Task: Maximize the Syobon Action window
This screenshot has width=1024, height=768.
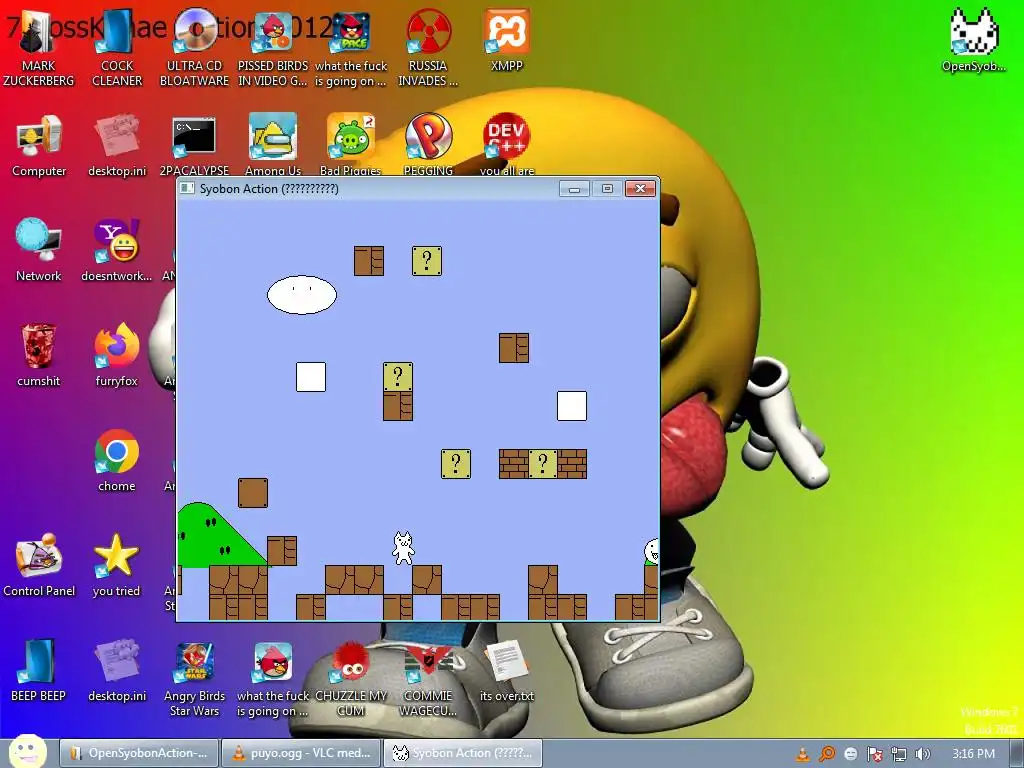Action: [x=607, y=189]
